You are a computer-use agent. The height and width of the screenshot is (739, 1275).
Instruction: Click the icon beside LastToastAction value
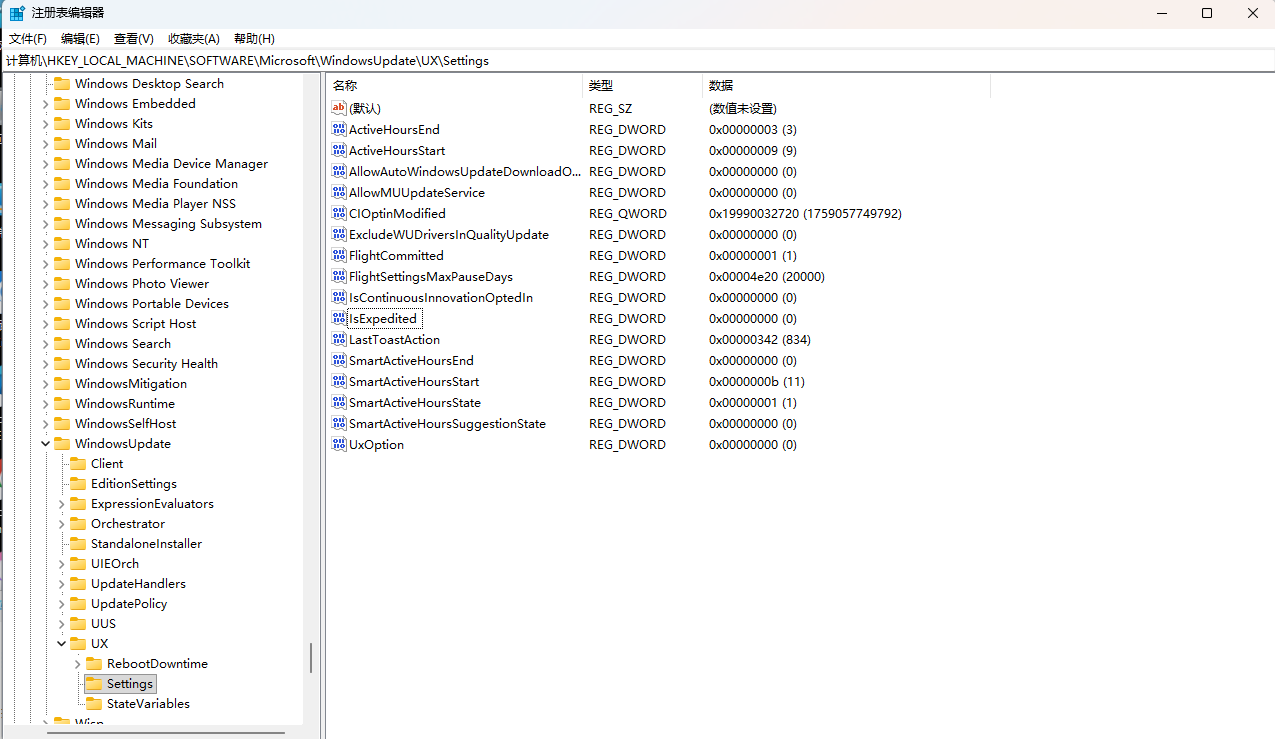[338, 339]
